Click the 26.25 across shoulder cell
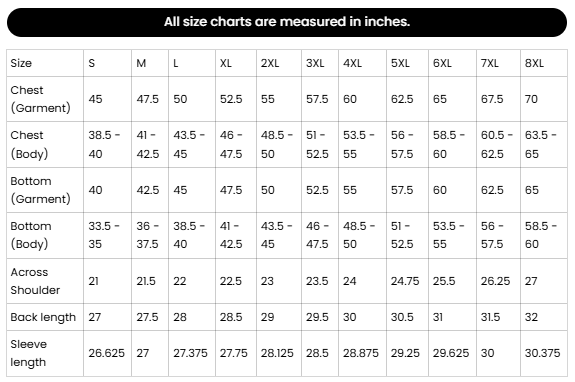This screenshot has width=575, height=382. pyautogui.click(x=498, y=281)
